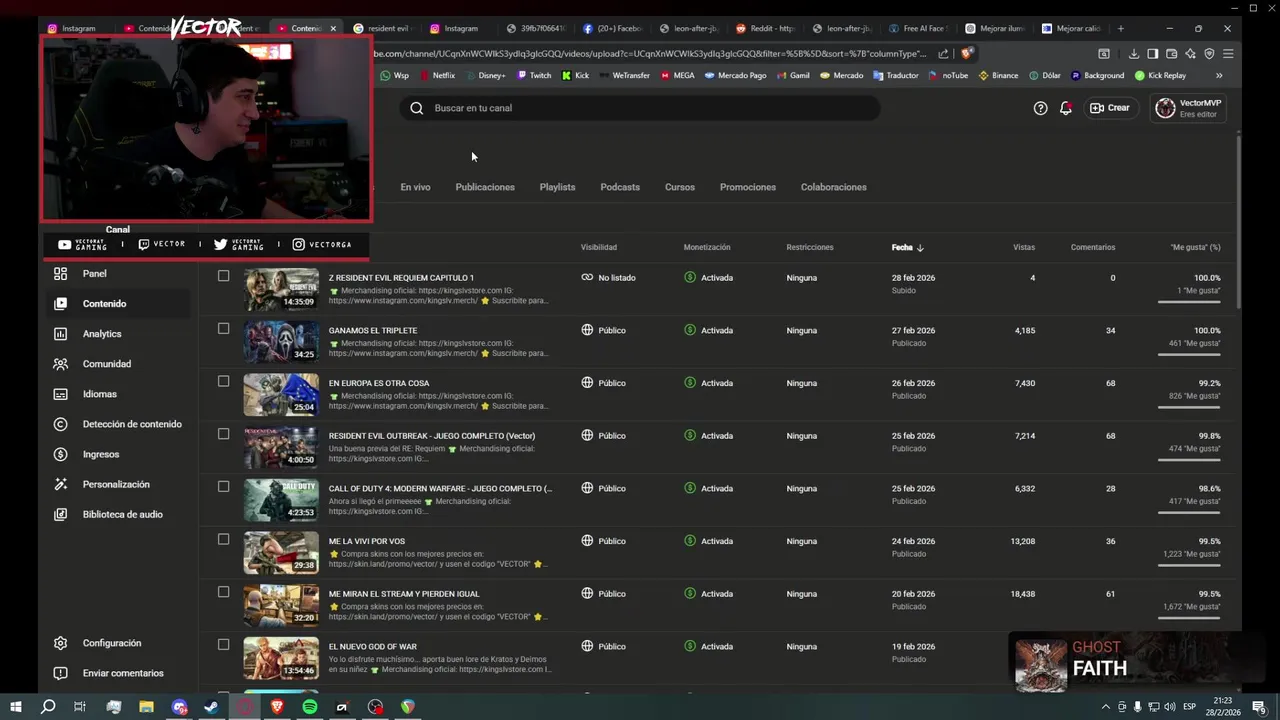Image resolution: width=1280 pixels, height=720 pixels.
Task: Open the Personalización wand icon
Action: click(61, 484)
